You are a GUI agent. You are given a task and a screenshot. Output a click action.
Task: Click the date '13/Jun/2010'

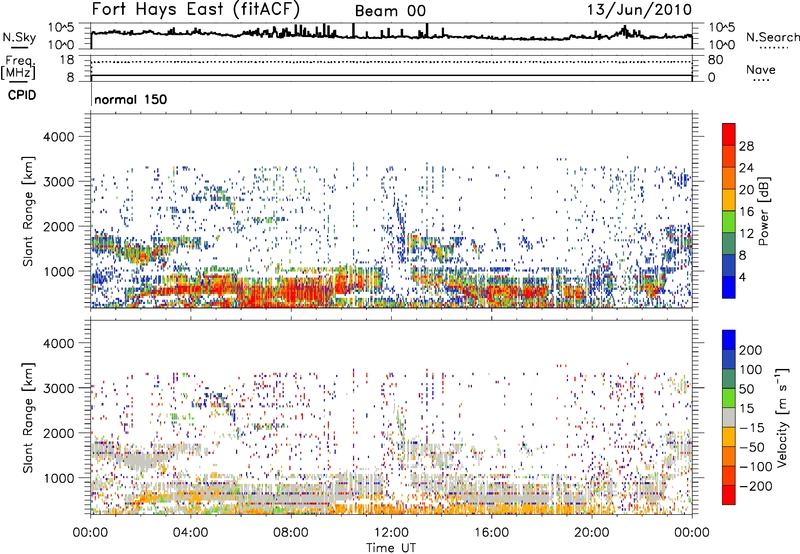point(639,10)
